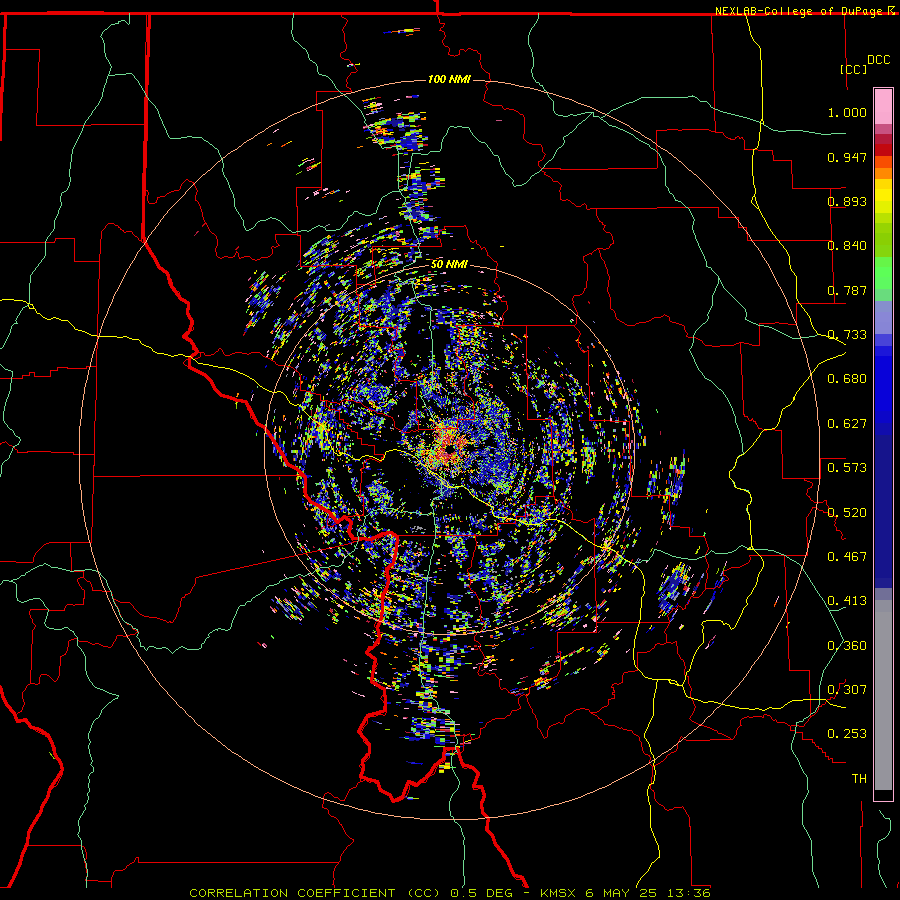Image resolution: width=900 pixels, height=900 pixels.
Task: Click the 0.360 scale value
Action: coord(847,646)
